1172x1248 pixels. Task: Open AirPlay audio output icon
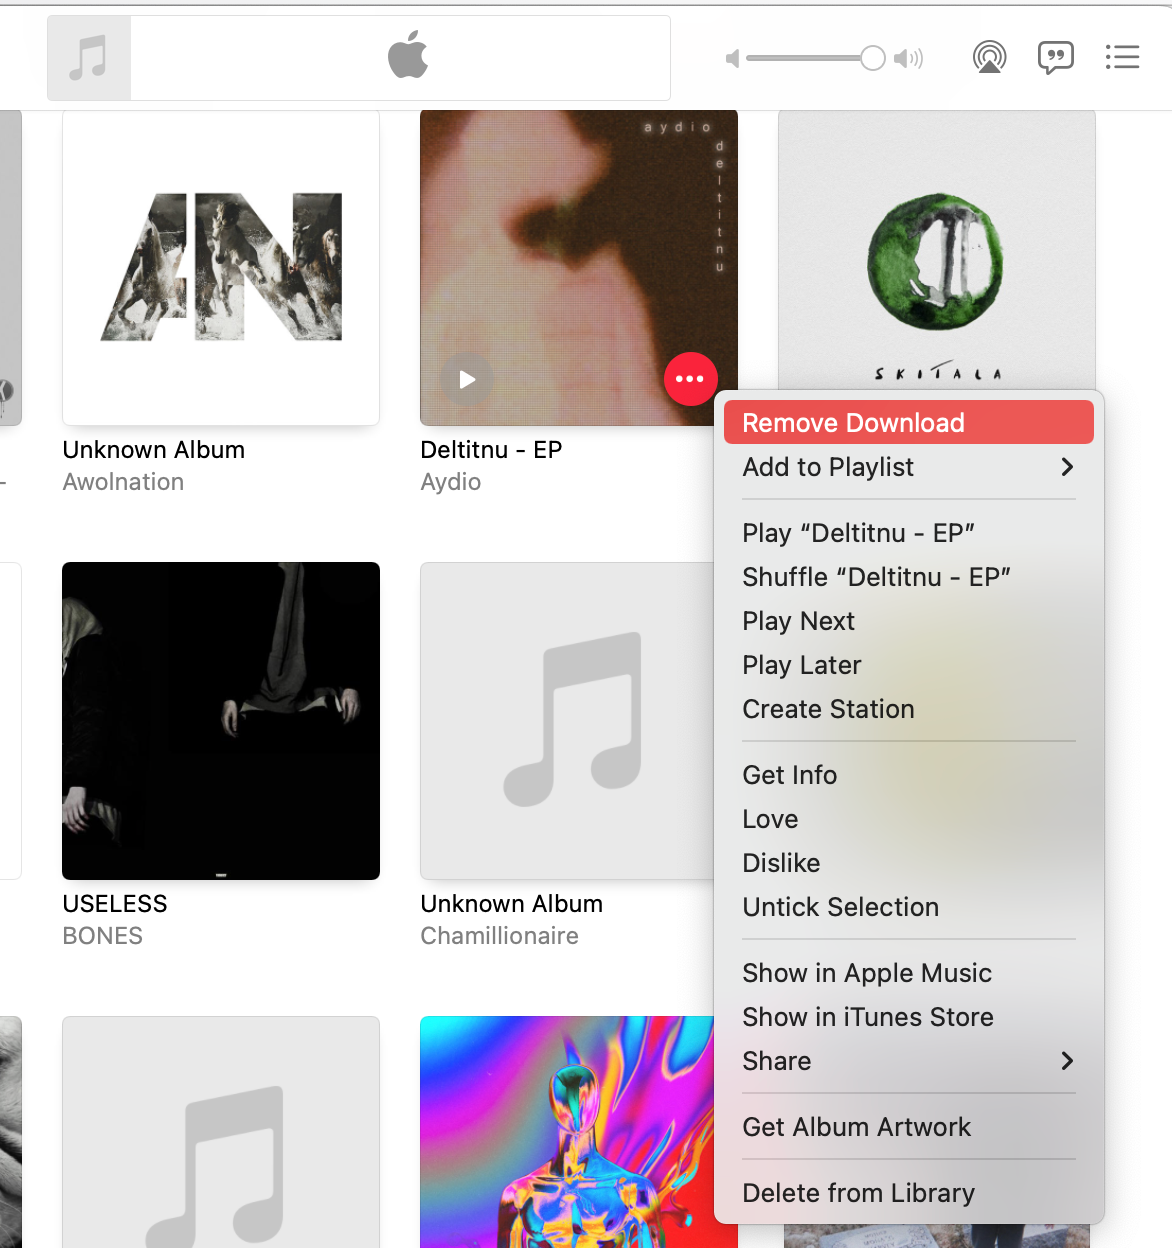989,57
